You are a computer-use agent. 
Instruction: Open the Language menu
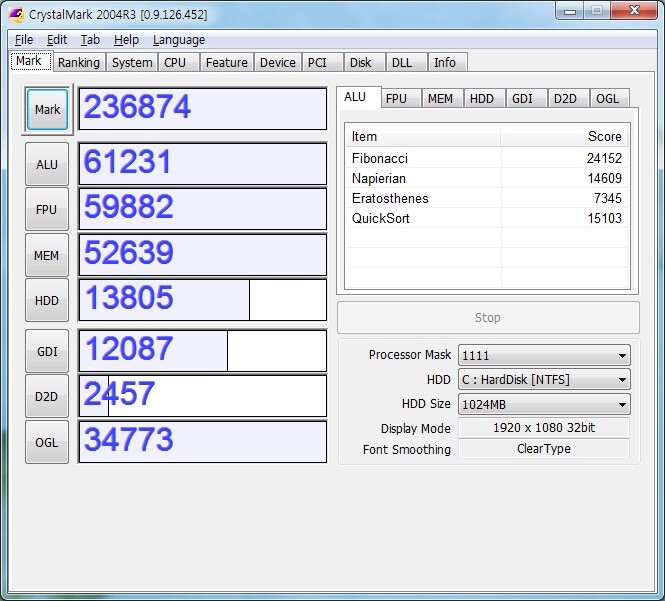point(179,40)
